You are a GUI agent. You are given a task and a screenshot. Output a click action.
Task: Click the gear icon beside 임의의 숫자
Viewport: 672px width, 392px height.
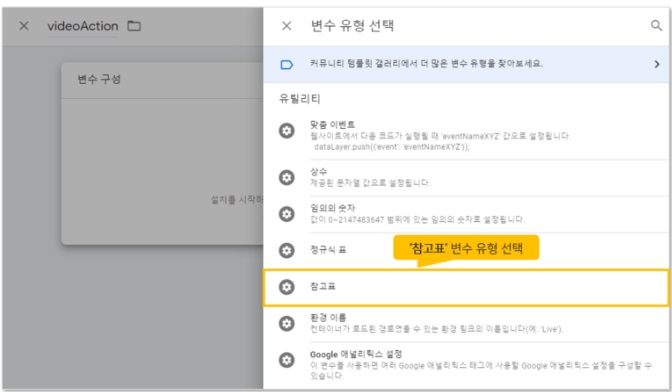[287, 214]
